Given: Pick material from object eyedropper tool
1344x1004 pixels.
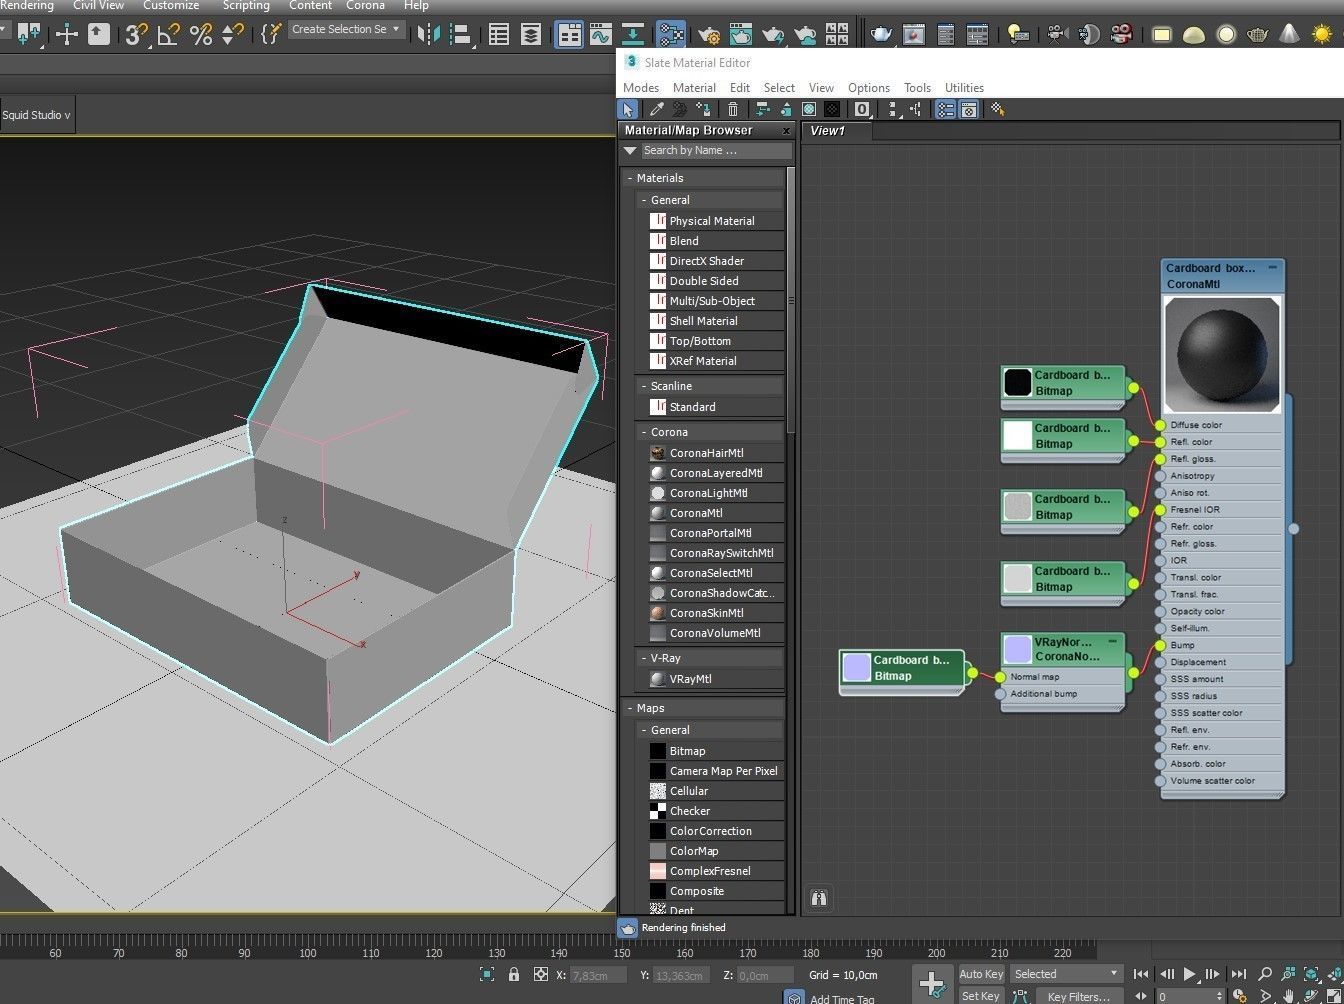Looking at the screenshot, I should 656,109.
